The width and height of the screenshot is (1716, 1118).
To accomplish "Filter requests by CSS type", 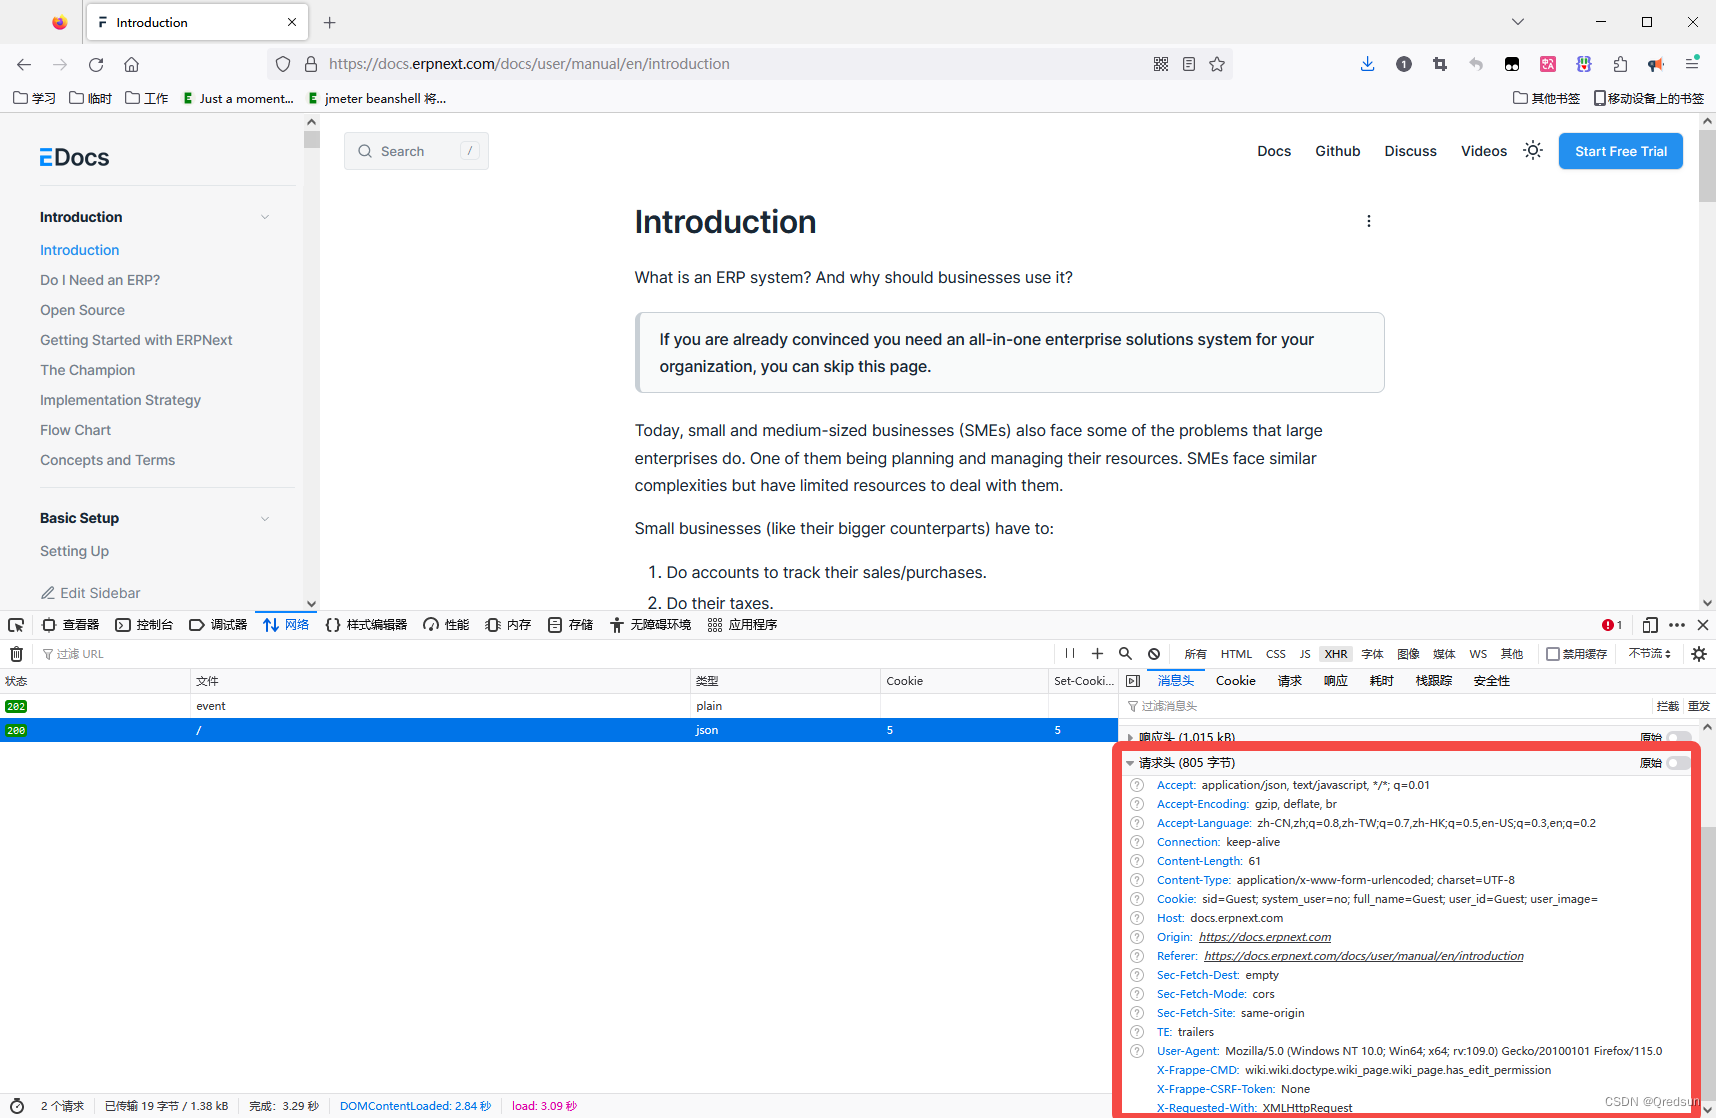I will tap(1276, 654).
